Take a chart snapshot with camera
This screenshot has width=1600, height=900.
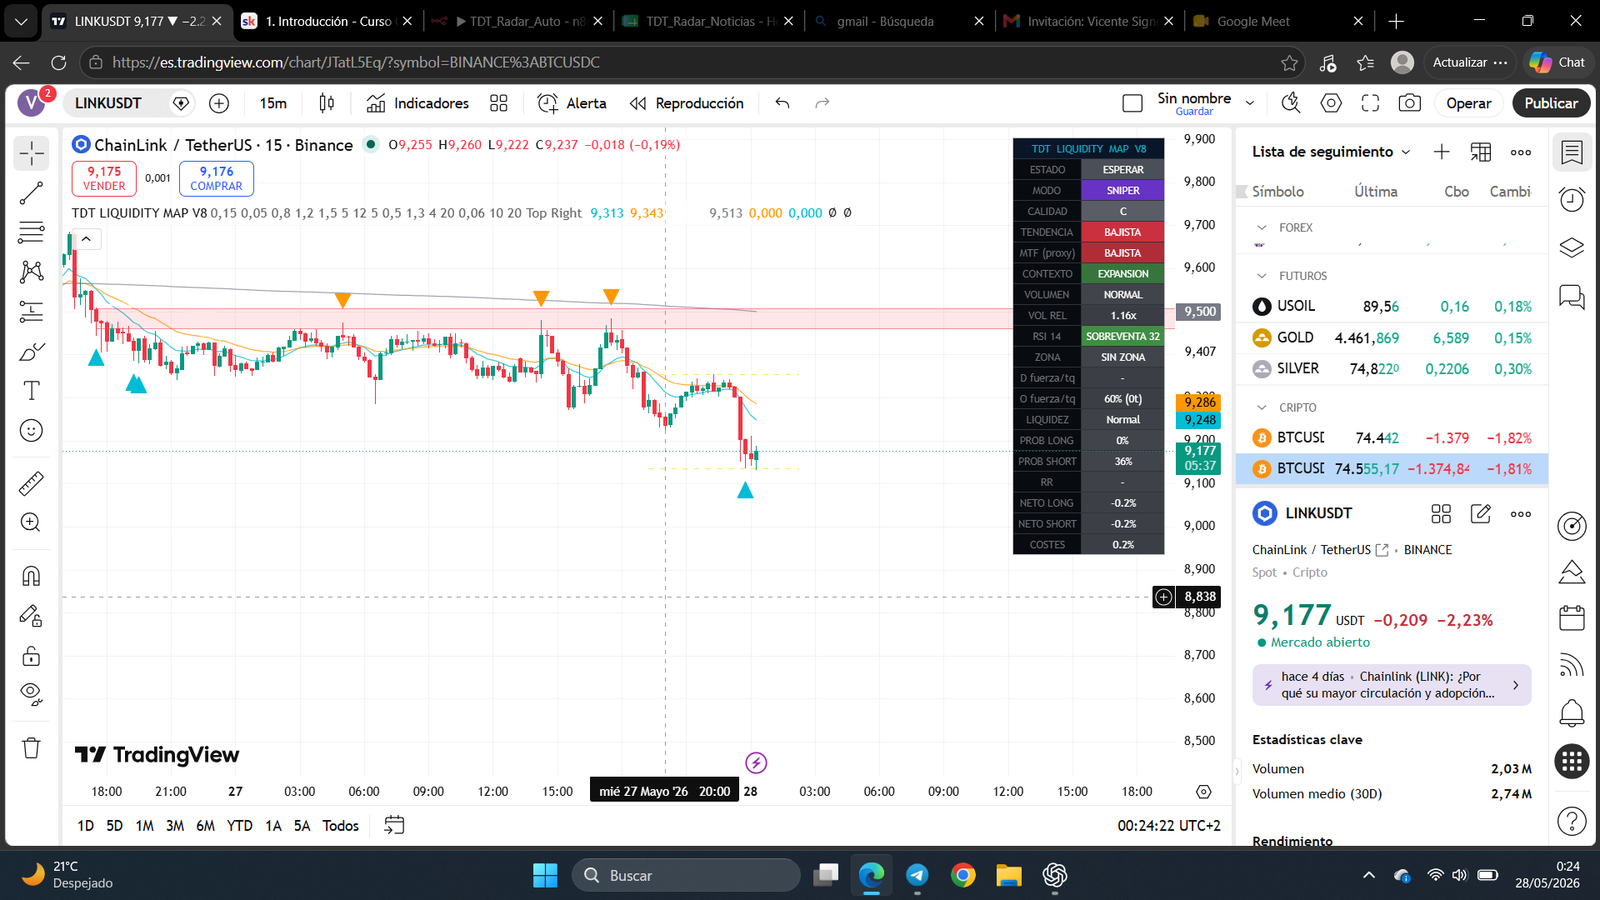pyautogui.click(x=1410, y=103)
